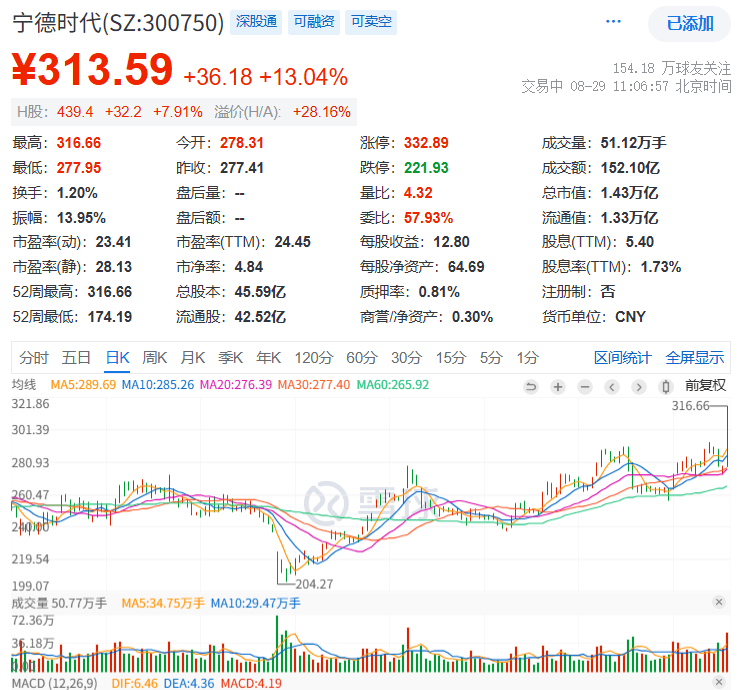
Task: Click the 跌停 value 221.93
Action: [426, 168]
